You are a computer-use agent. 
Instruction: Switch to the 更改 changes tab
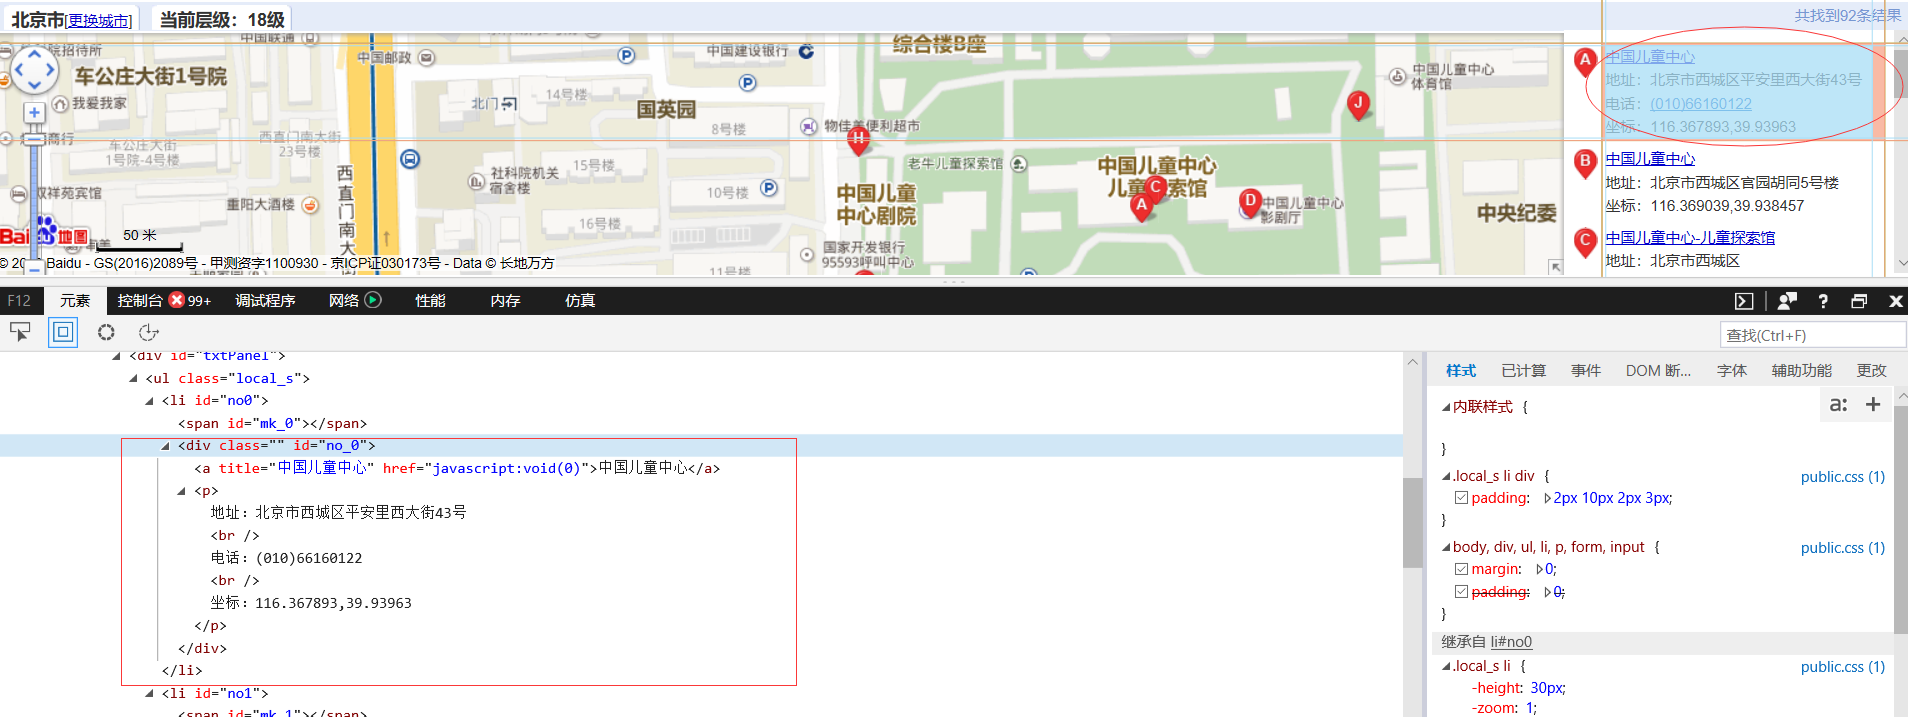1872,370
